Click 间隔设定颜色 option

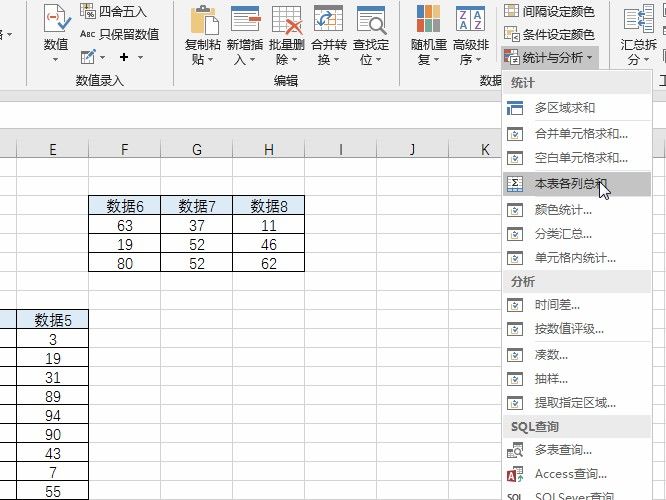(549, 11)
